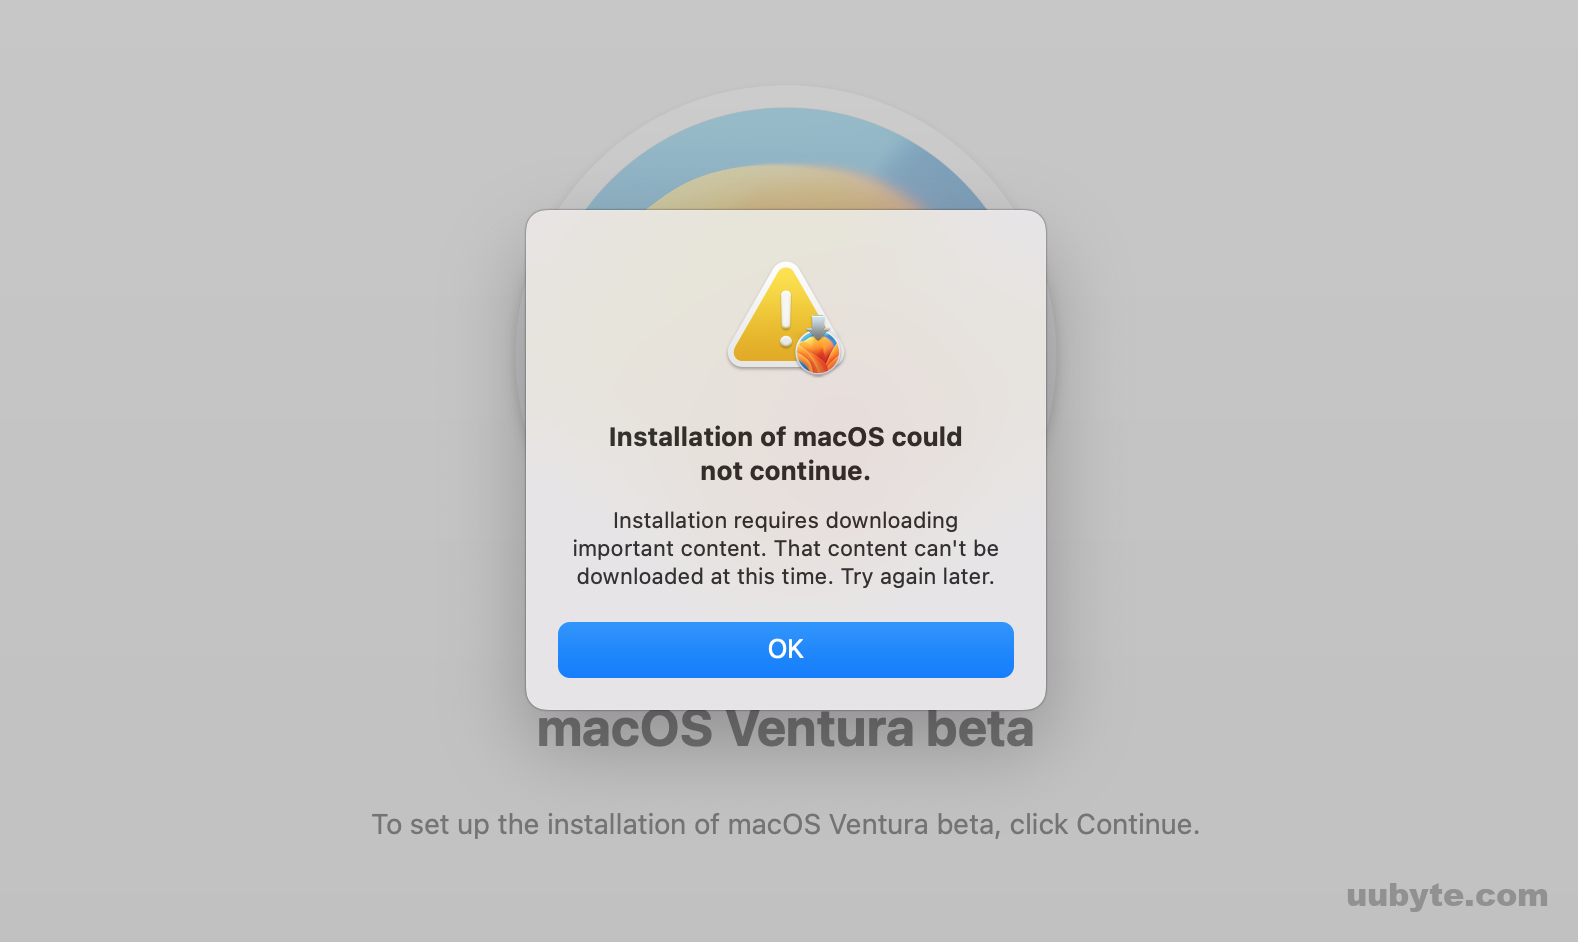This screenshot has height=942, width=1578.
Task: Click the Ventura installer badge on the warning icon
Action: [819, 353]
